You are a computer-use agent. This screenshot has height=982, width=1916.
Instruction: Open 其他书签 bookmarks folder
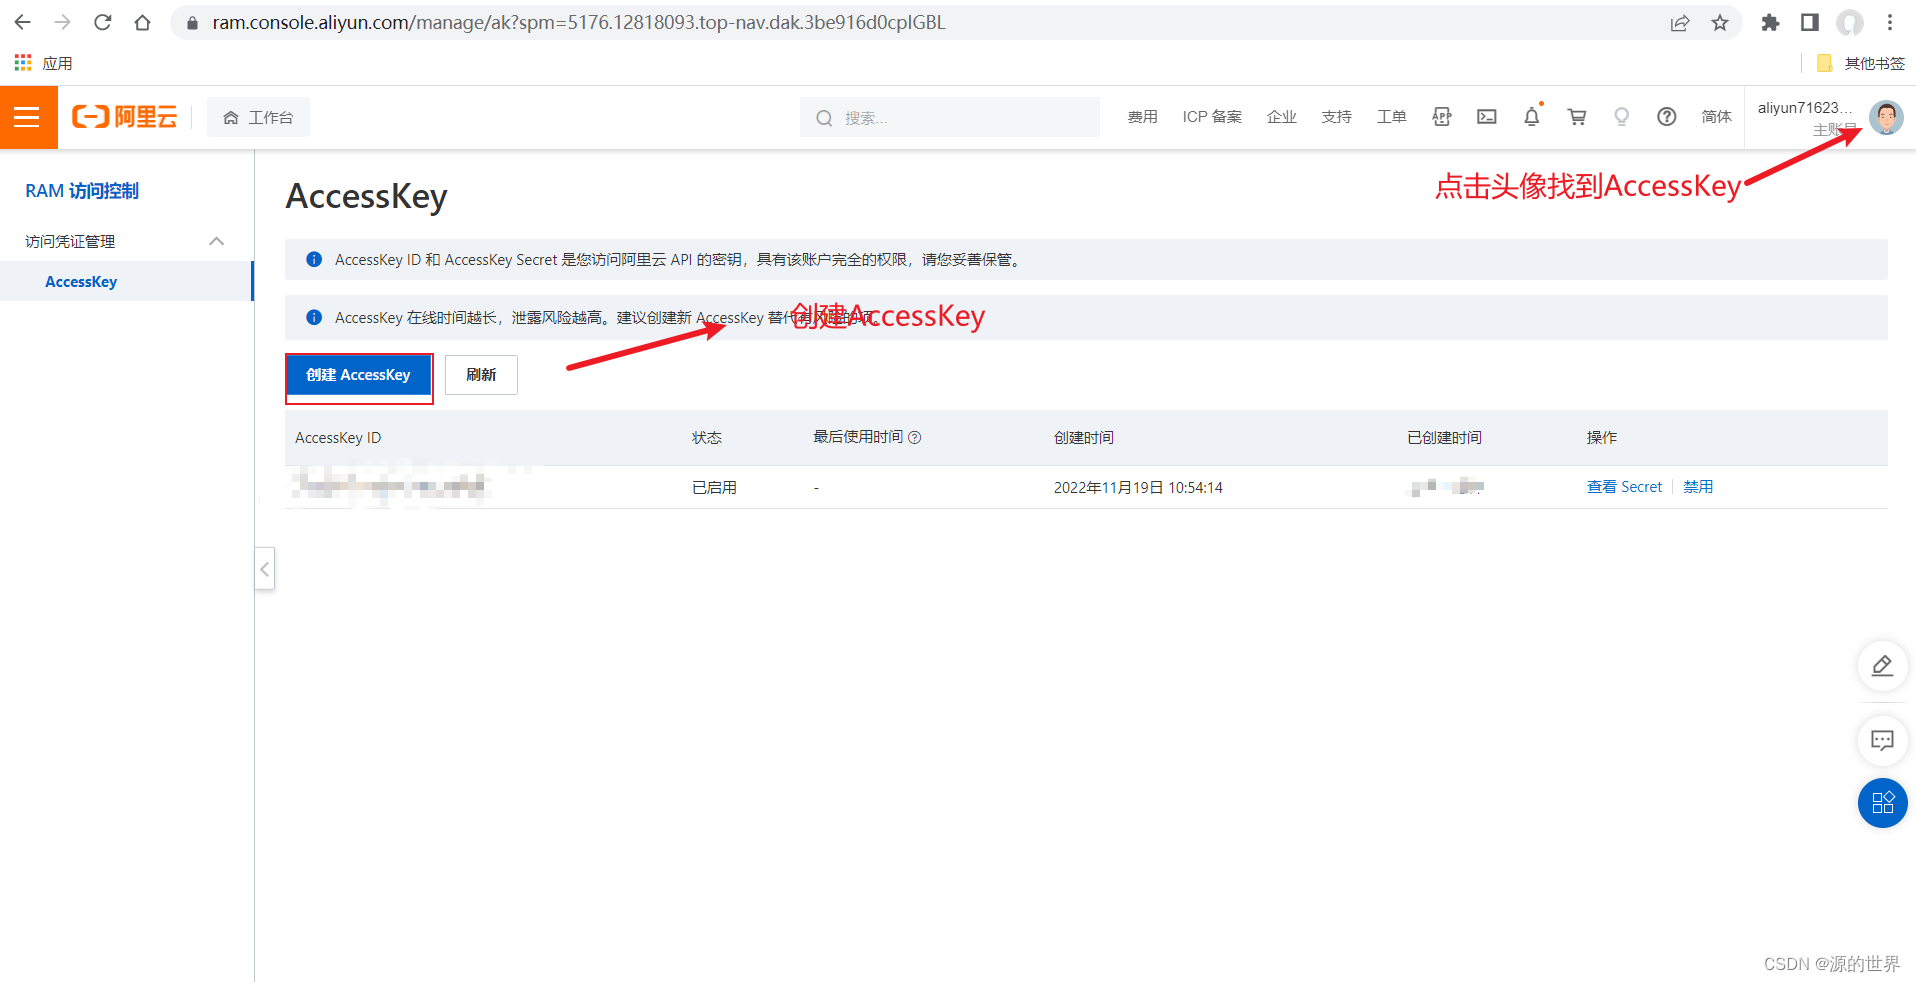pyautogui.click(x=1860, y=63)
